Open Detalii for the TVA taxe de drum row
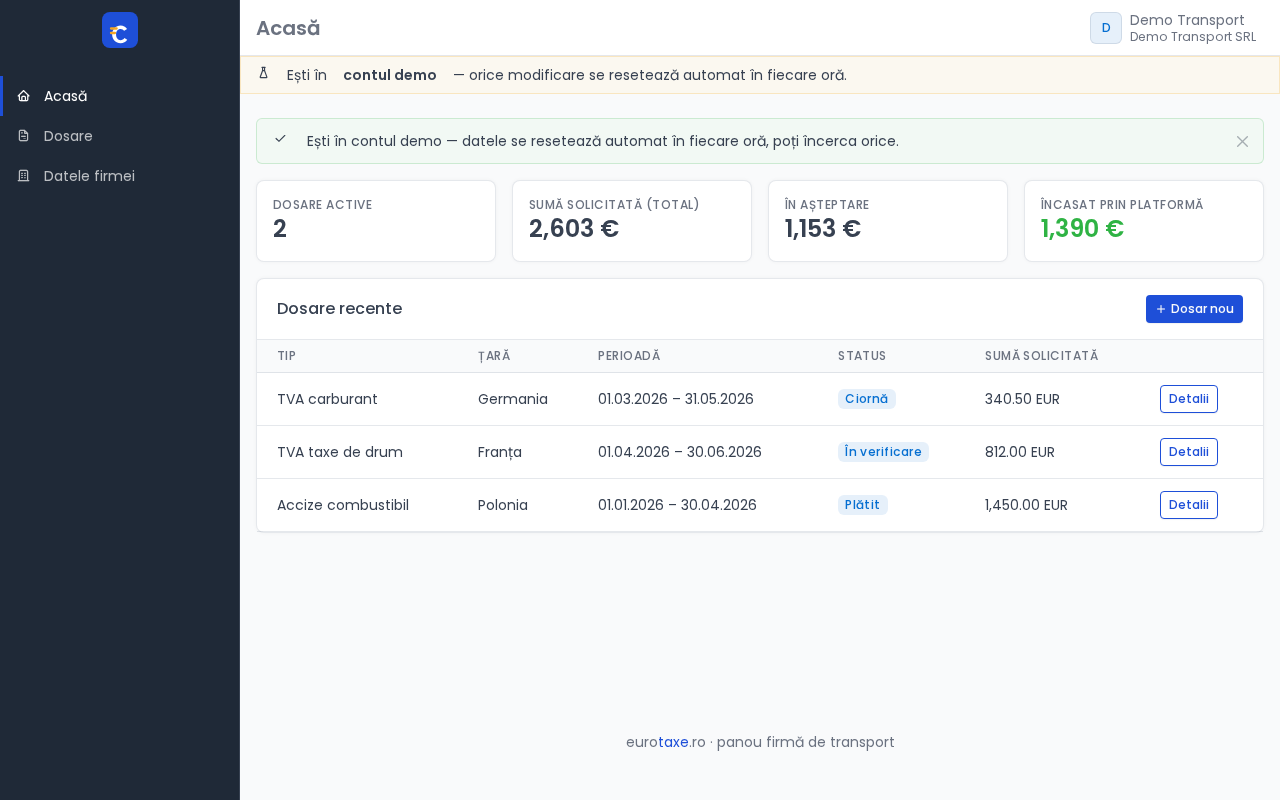 click(1189, 452)
